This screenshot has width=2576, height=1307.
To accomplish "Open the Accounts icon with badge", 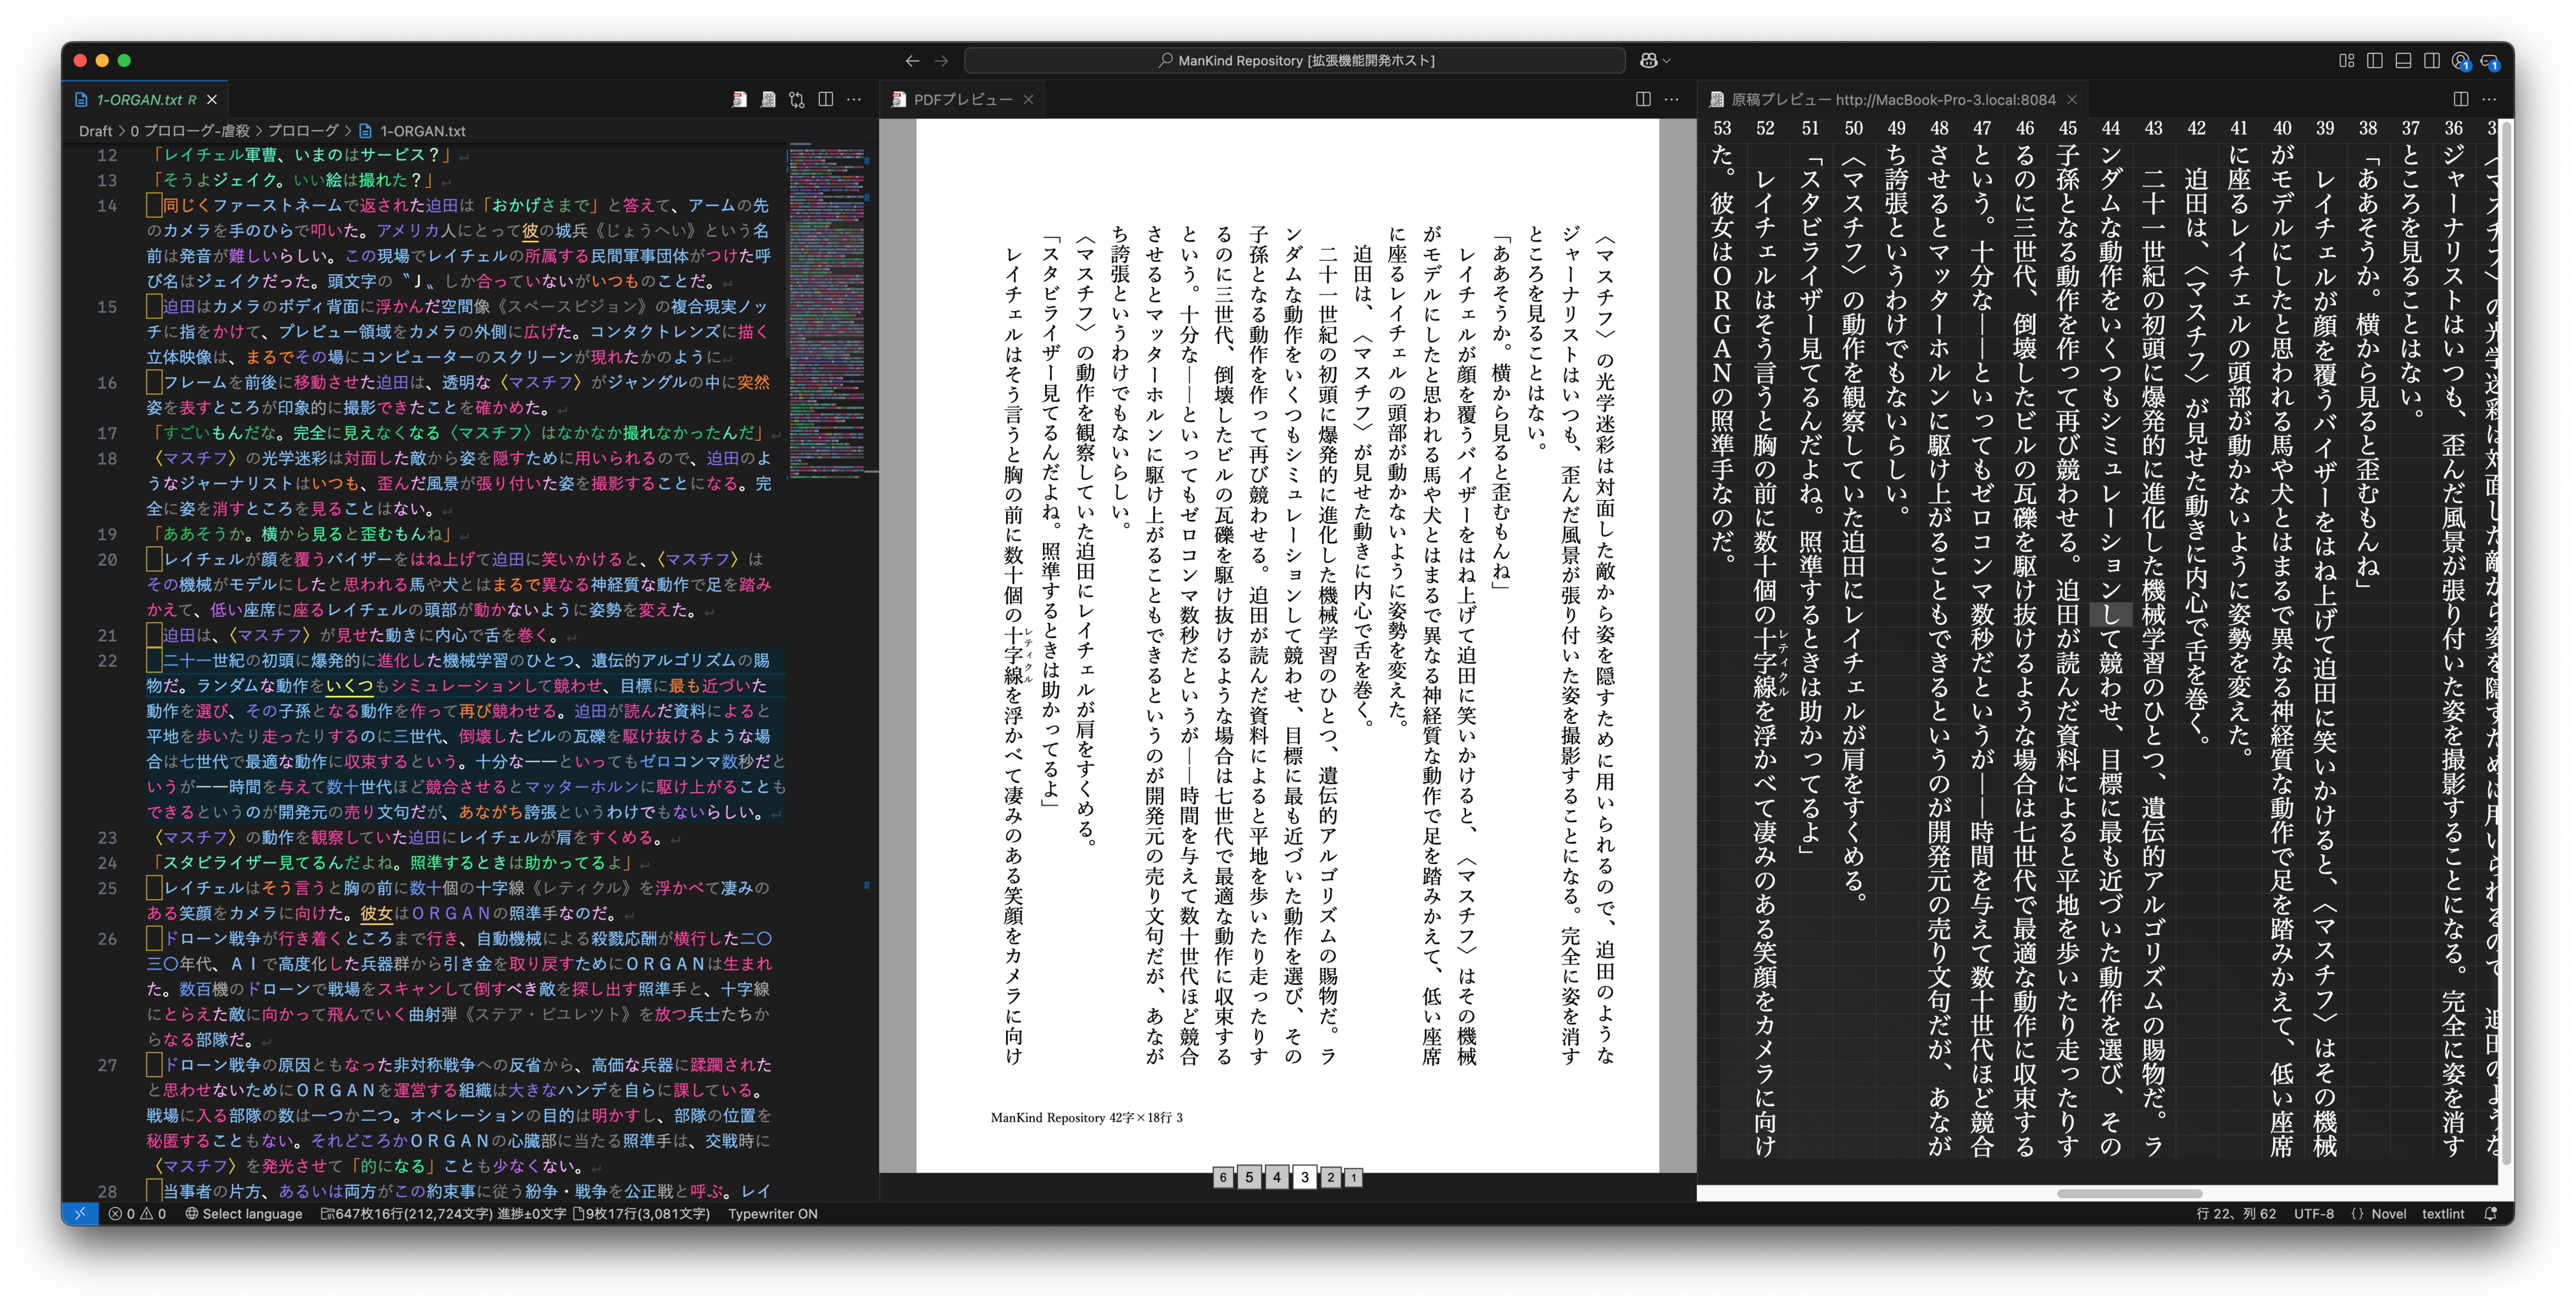I will (x=2461, y=61).
